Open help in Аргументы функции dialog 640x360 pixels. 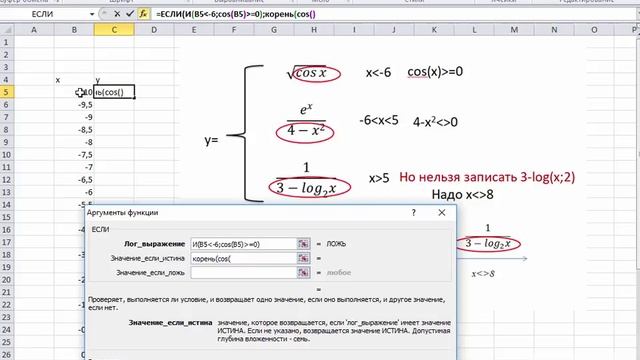coord(413,213)
